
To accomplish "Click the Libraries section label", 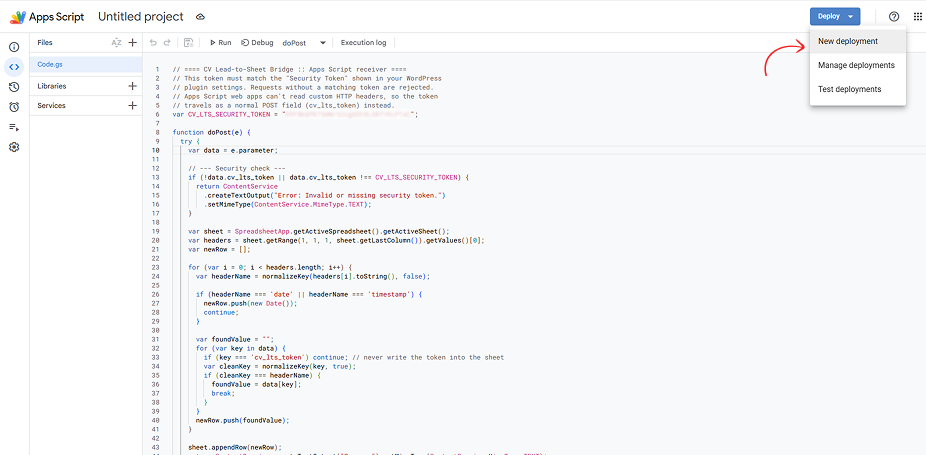I will (51, 86).
